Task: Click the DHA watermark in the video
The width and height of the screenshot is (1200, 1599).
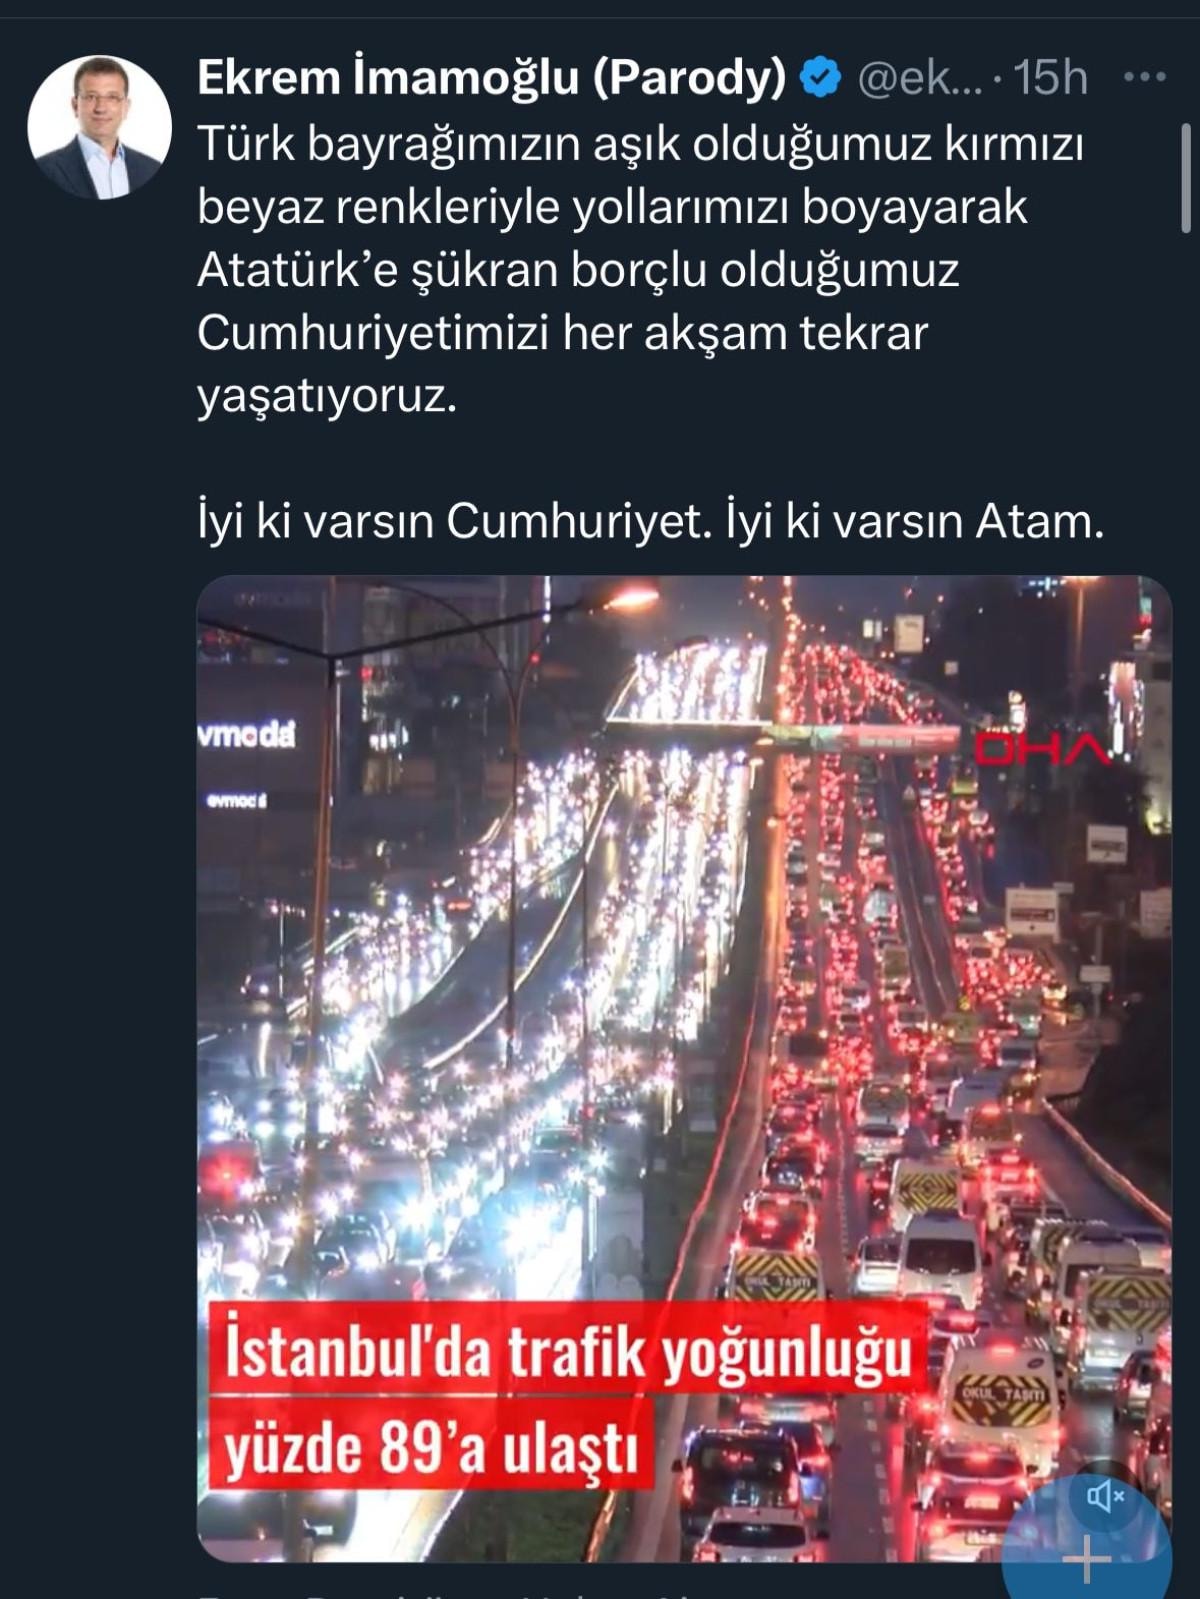Action: click(x=1043, y=749)
